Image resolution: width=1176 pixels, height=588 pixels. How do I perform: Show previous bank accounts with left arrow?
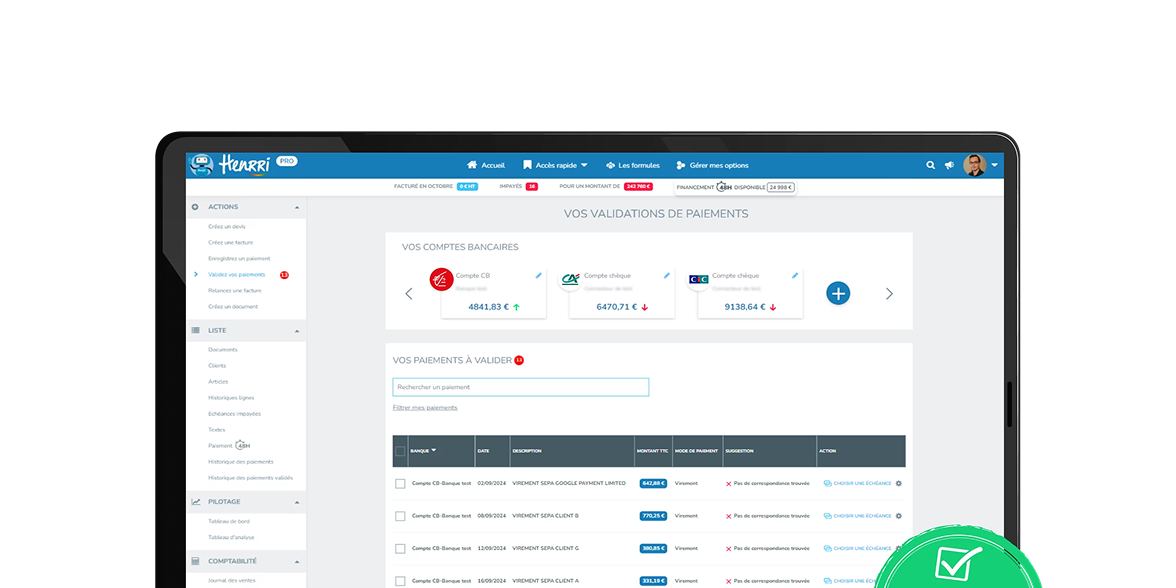tap(409, 294)
